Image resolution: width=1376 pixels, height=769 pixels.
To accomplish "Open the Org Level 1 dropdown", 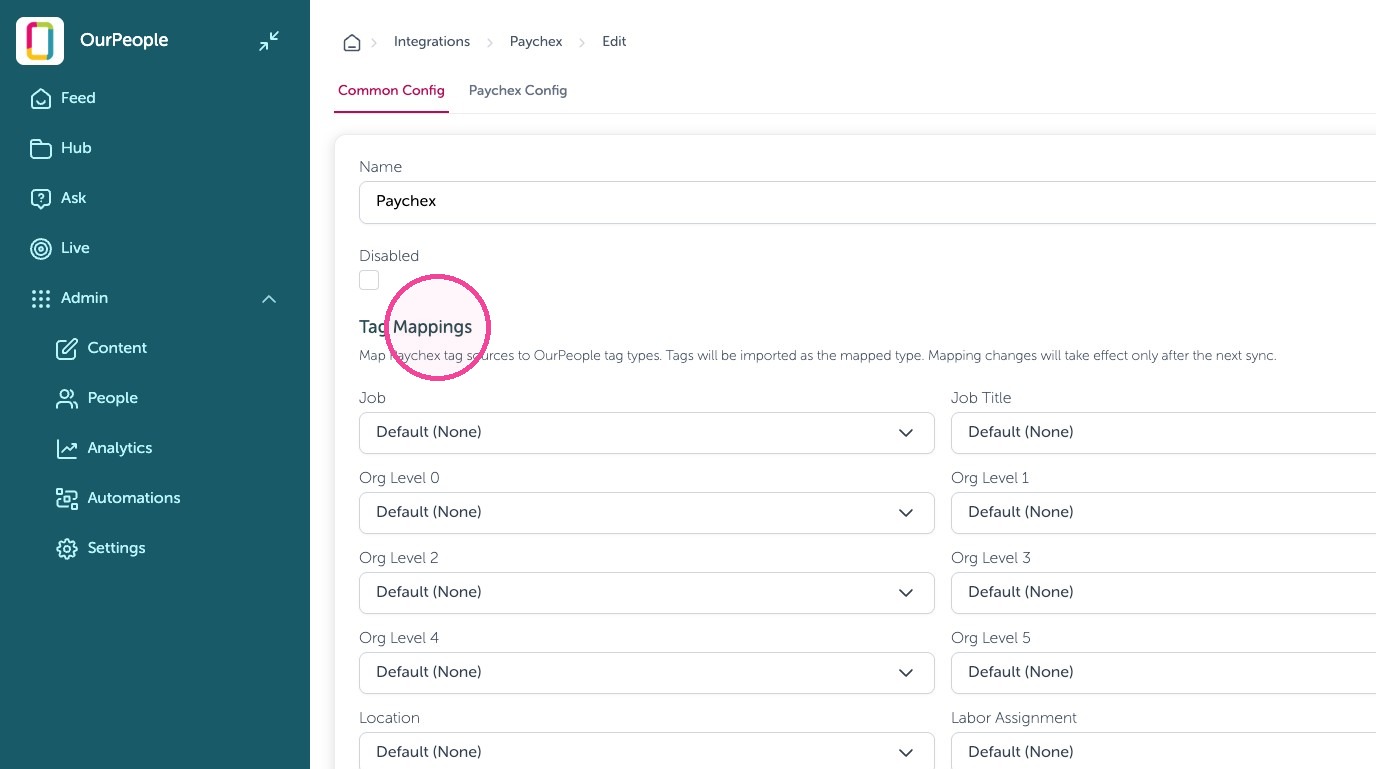I will click(x=1163, y=512).
